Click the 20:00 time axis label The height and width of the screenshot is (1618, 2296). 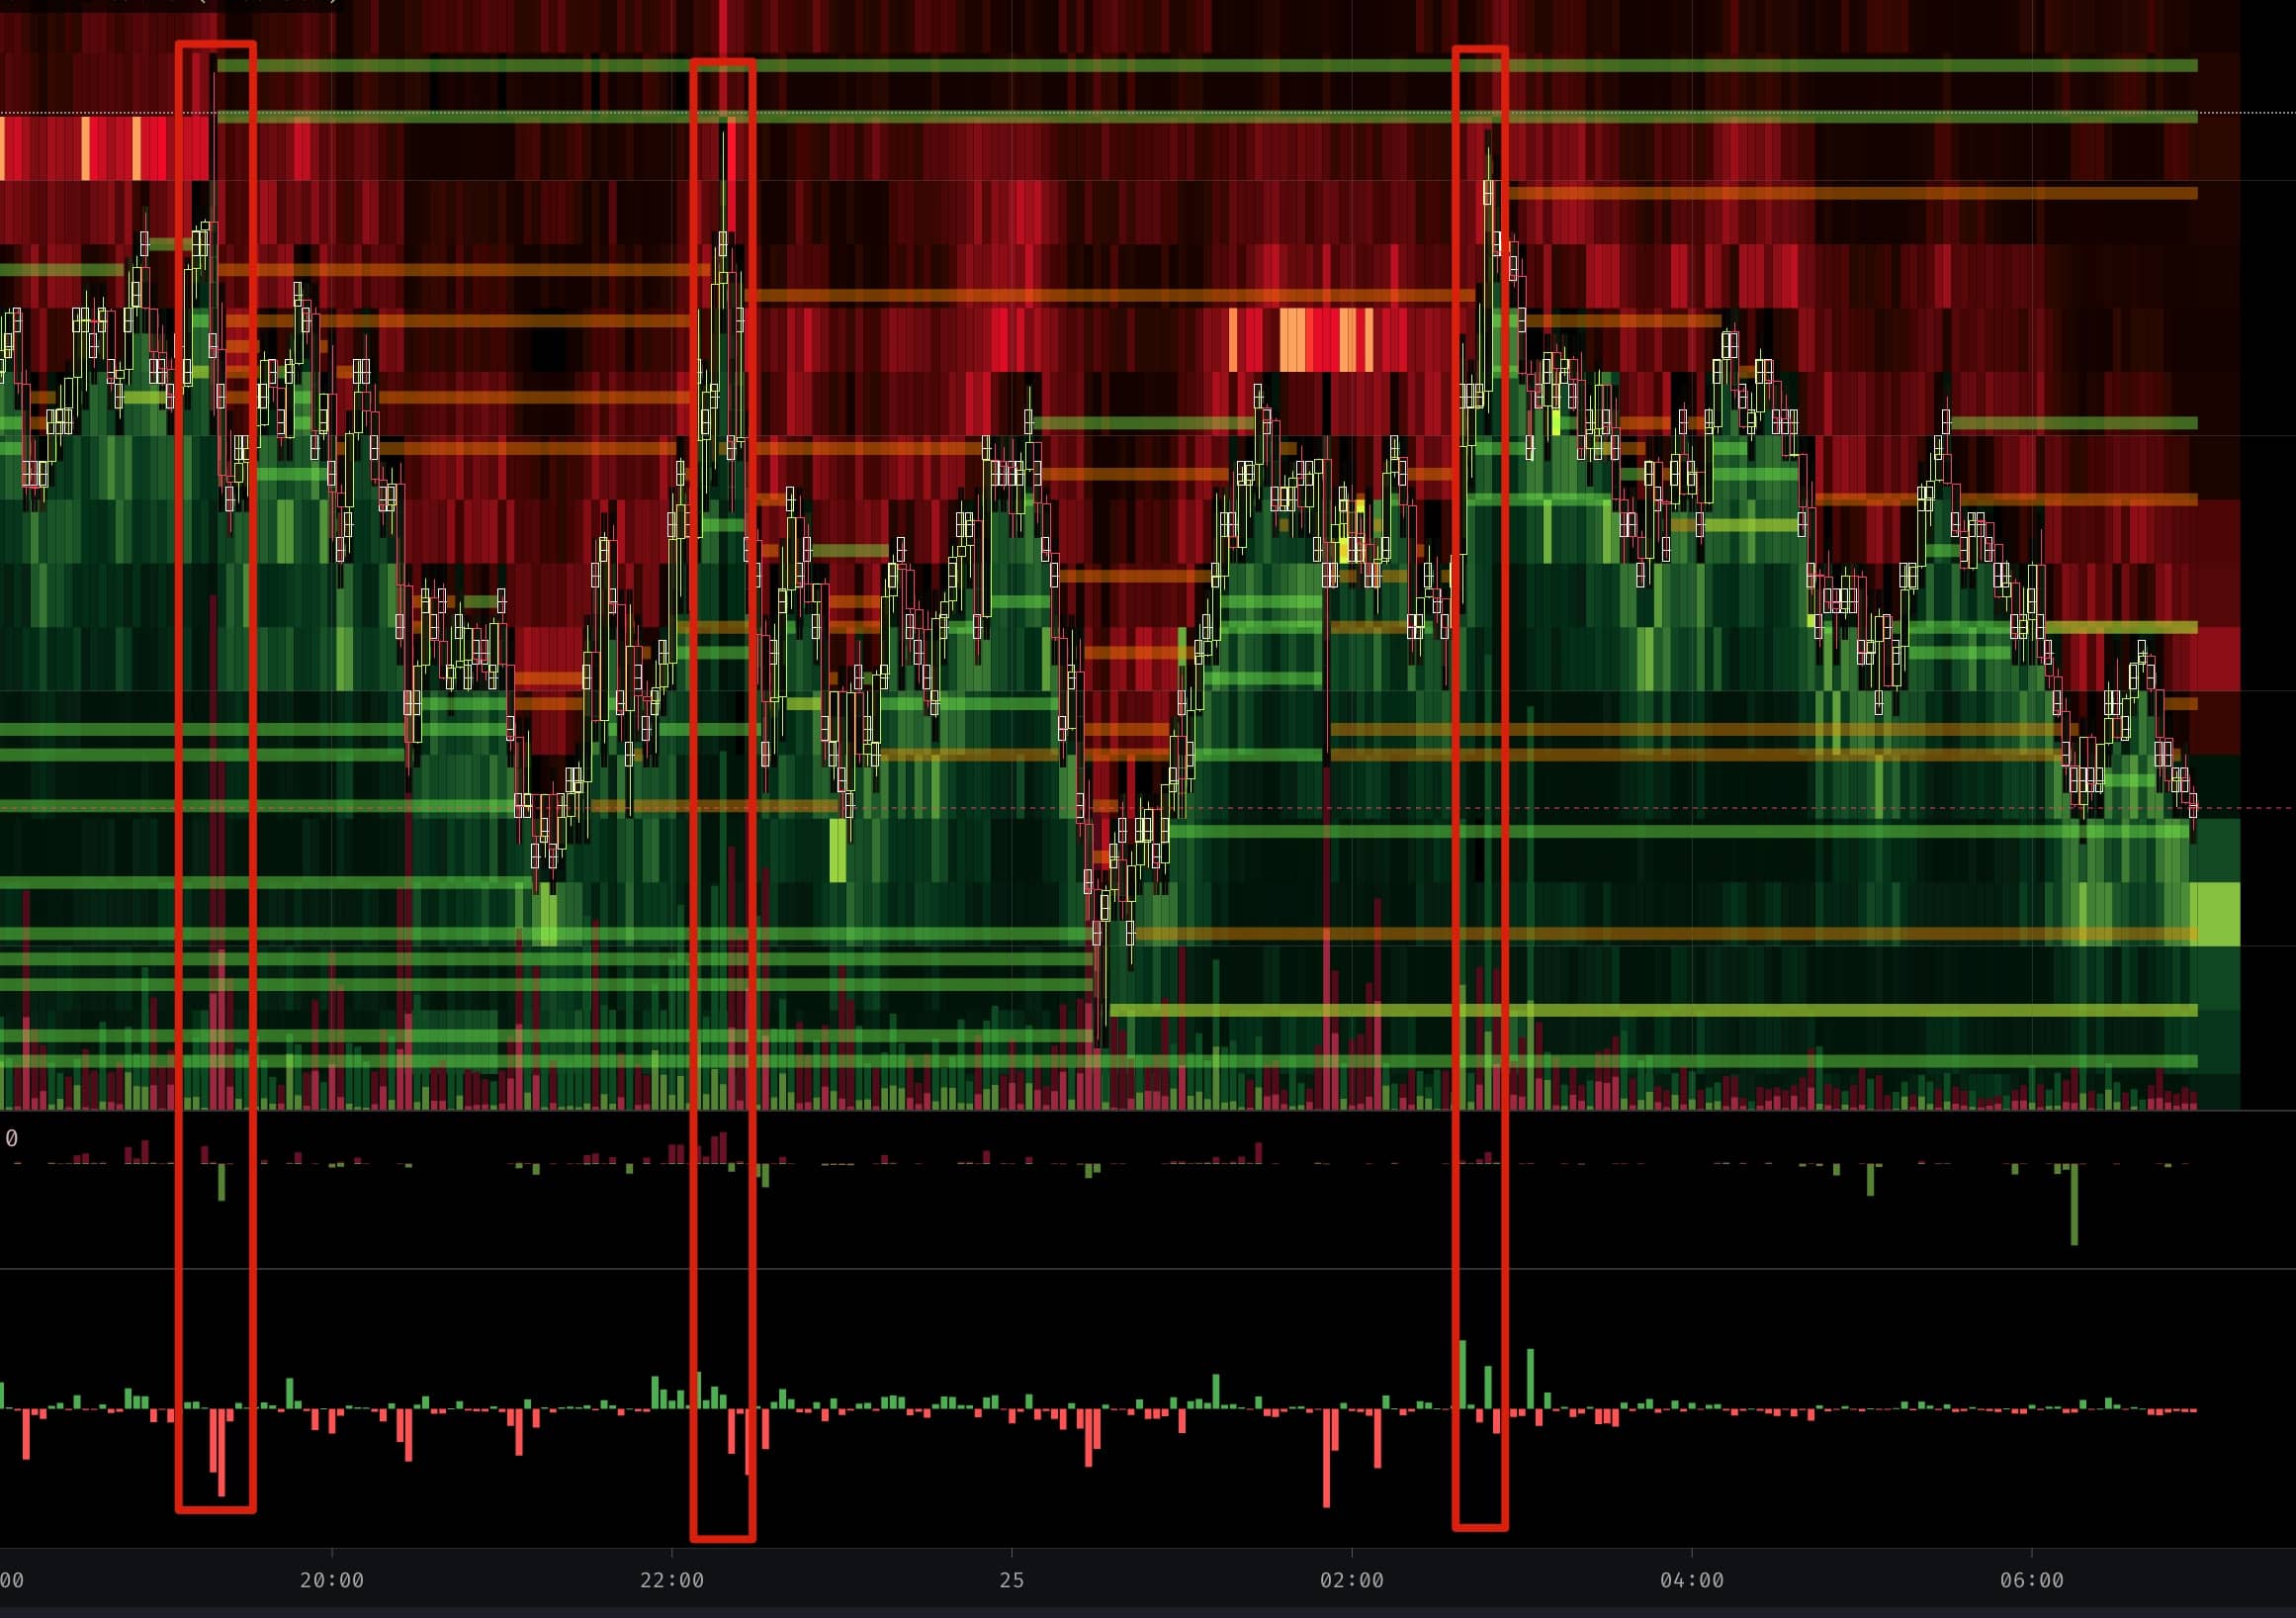(332, 1580)
